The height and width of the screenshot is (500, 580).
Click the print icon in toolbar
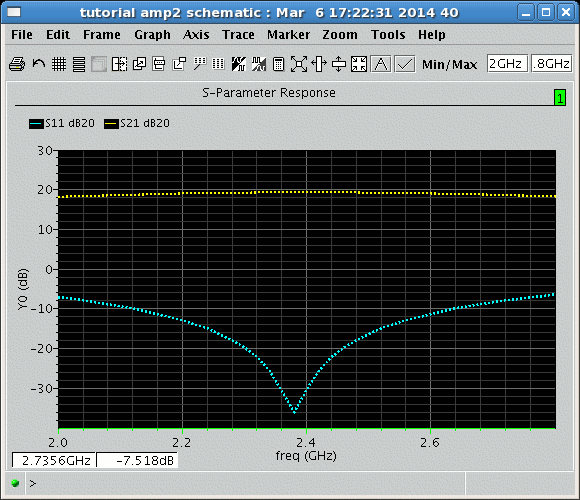pos(17,64)
